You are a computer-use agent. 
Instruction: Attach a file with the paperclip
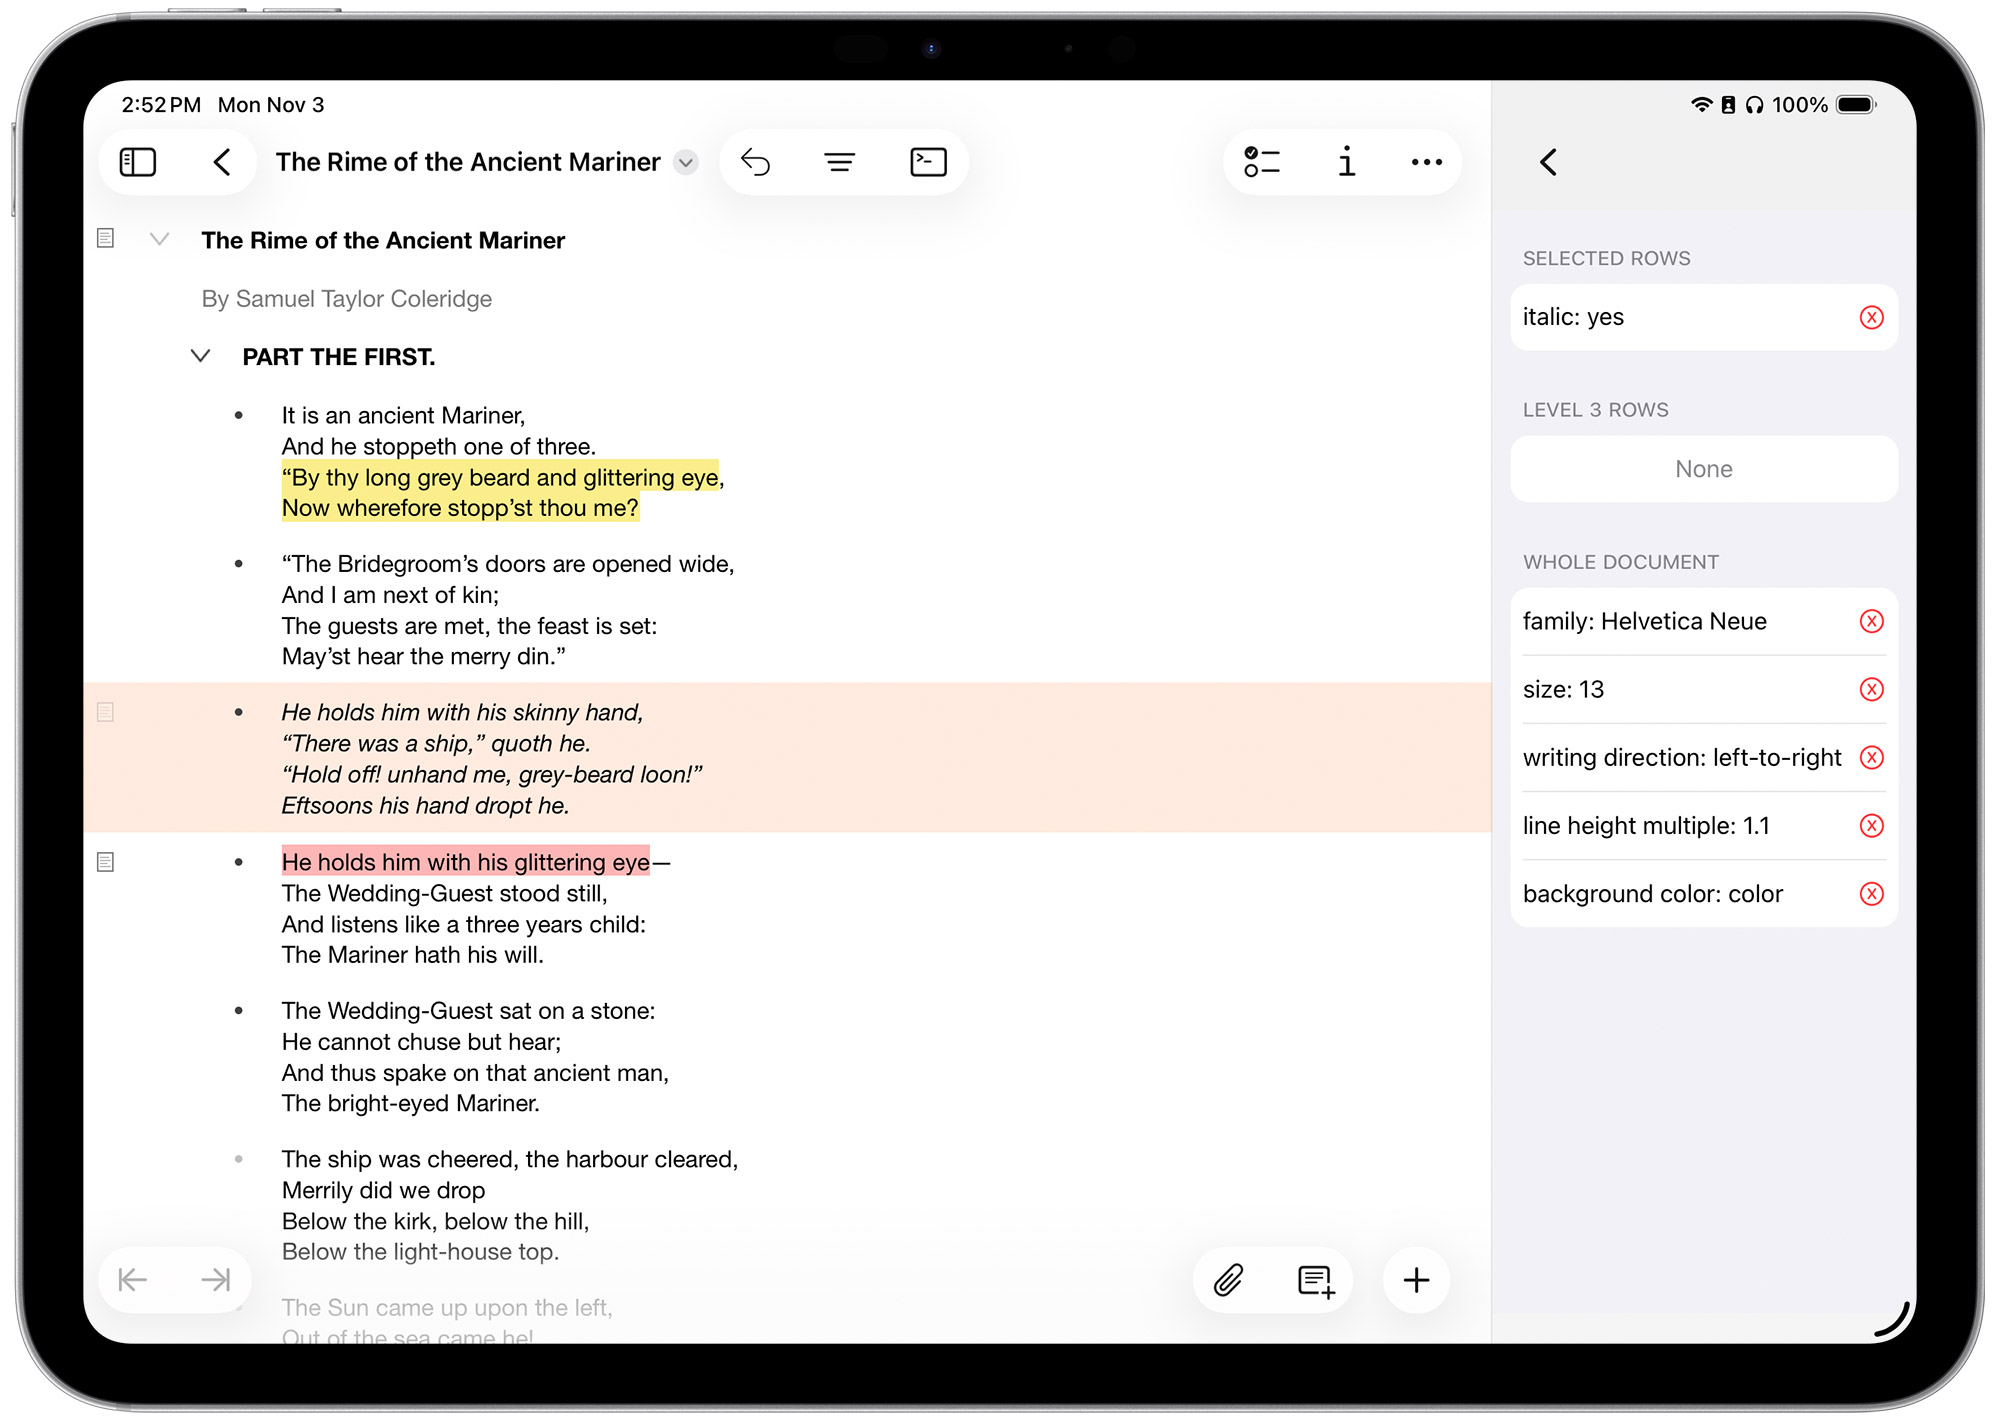click(x=1228, y=1280)
